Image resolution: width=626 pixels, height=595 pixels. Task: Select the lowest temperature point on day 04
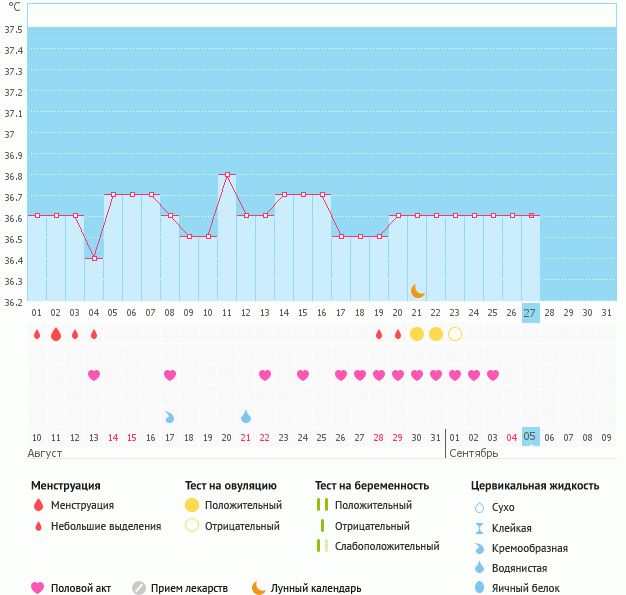click(x=94, y=258)
